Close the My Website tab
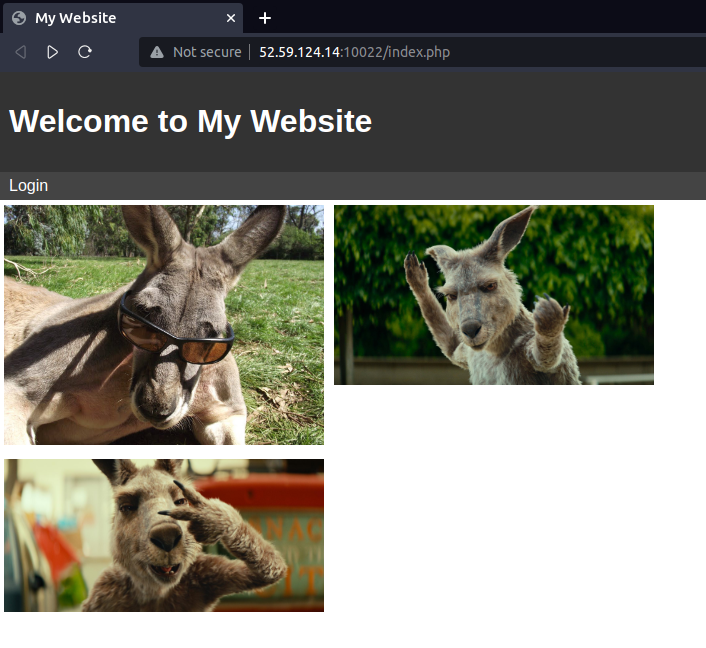The width and height of the screenshot is (706, 648). click(x=231, y=18)
